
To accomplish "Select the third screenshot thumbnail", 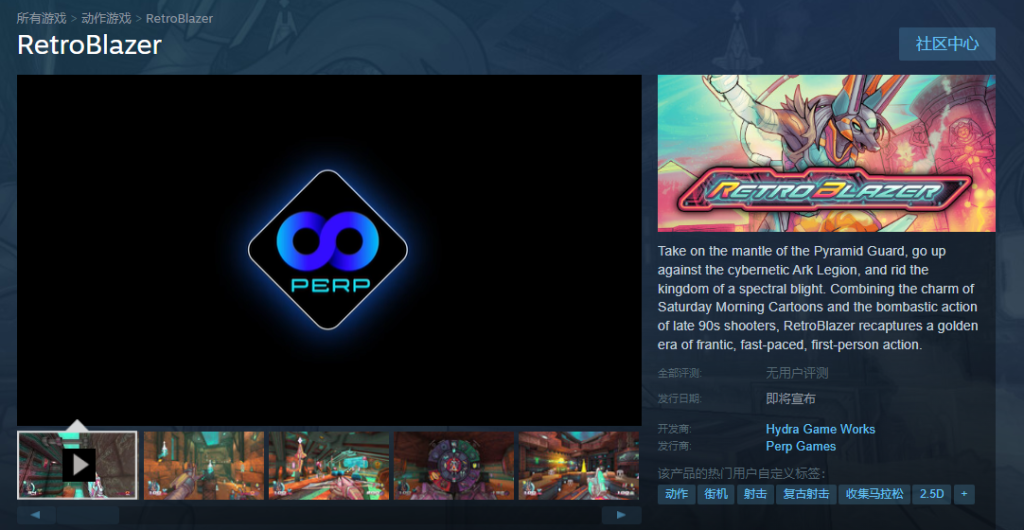I will pos(329,465).
